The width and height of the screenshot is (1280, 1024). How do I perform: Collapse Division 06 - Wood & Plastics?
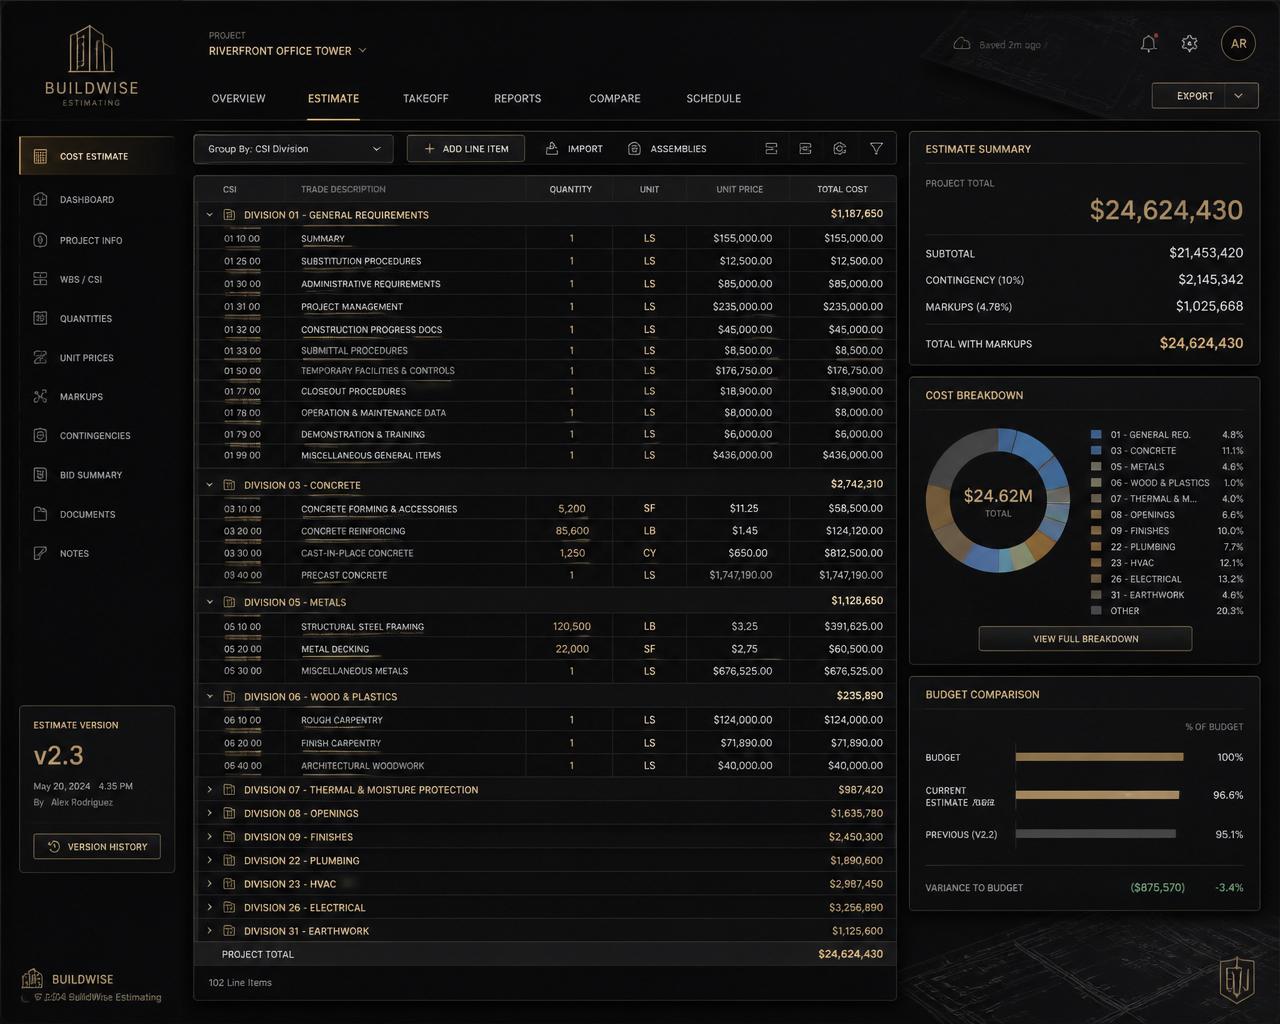point(209,696)
